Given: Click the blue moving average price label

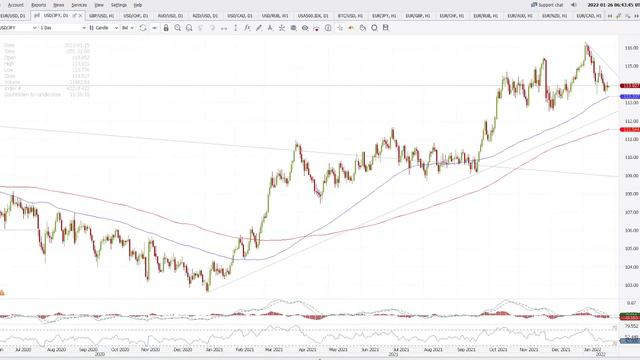Looking at the screenshot, I should pyautogui.click(x=630, y=97).
